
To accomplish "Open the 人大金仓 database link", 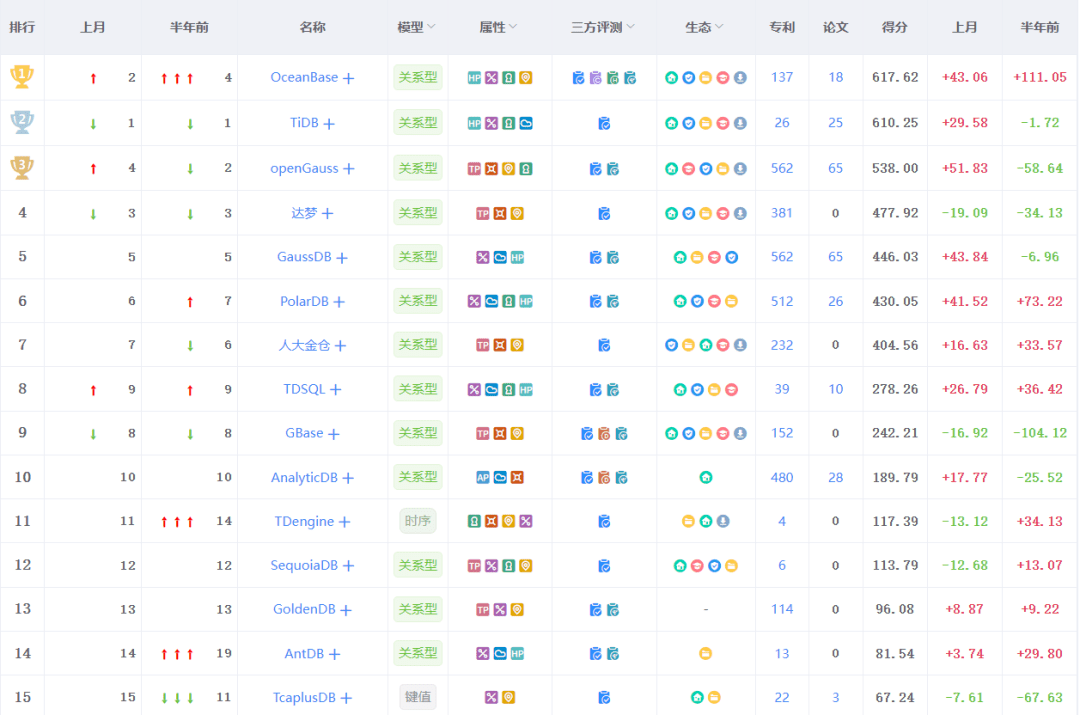I will click(304, 345).
